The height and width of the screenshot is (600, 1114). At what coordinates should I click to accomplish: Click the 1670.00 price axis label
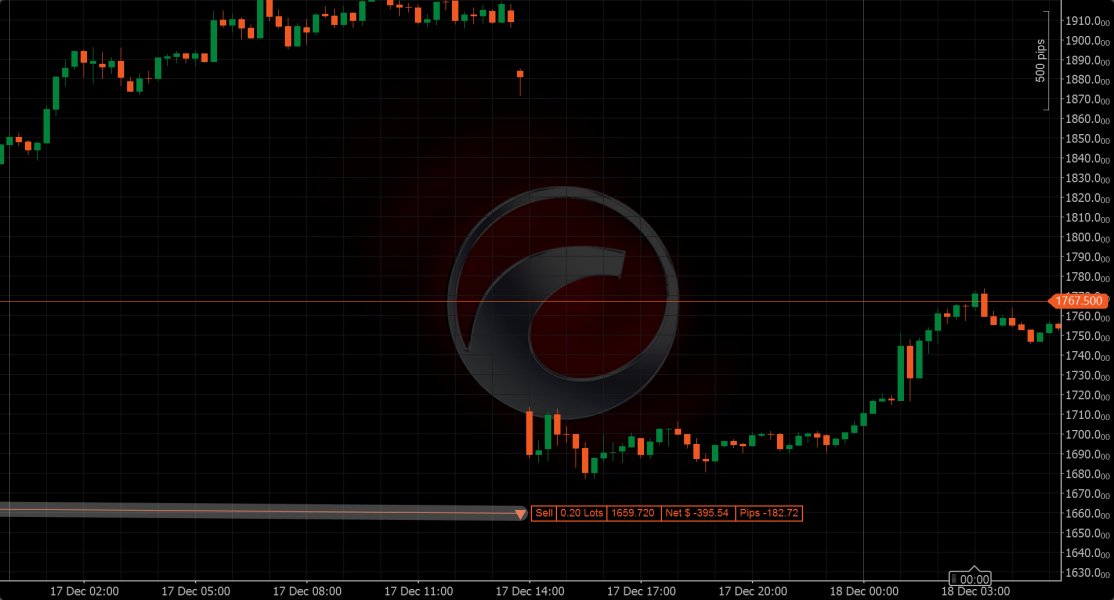(x=1087, y=494)
